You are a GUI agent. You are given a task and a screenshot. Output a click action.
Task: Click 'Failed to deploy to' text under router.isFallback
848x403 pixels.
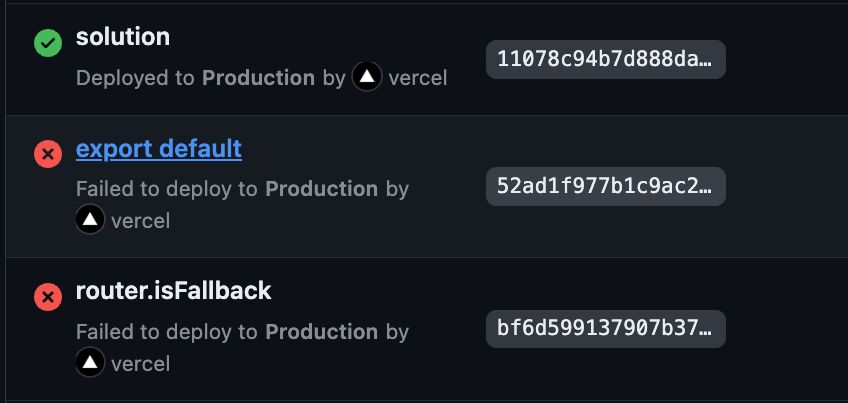click(167, 332)
